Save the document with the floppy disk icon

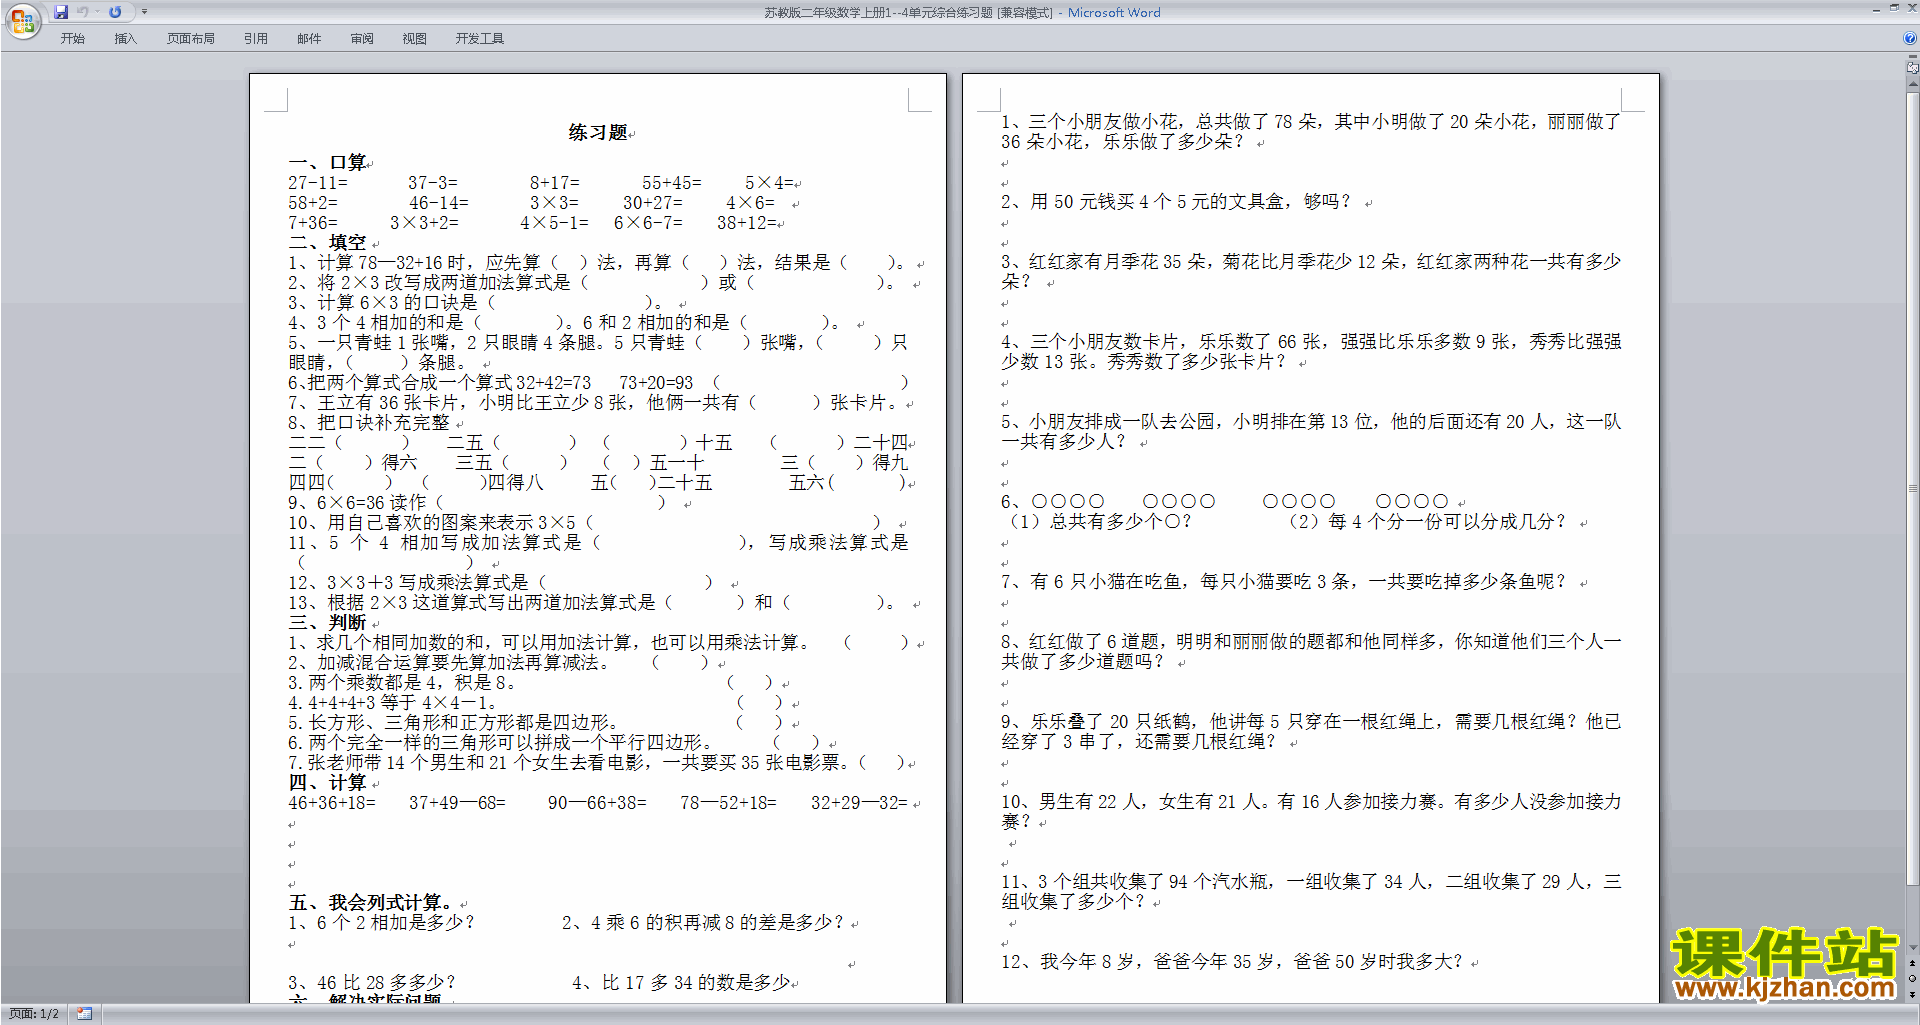(x=61, y=12)
